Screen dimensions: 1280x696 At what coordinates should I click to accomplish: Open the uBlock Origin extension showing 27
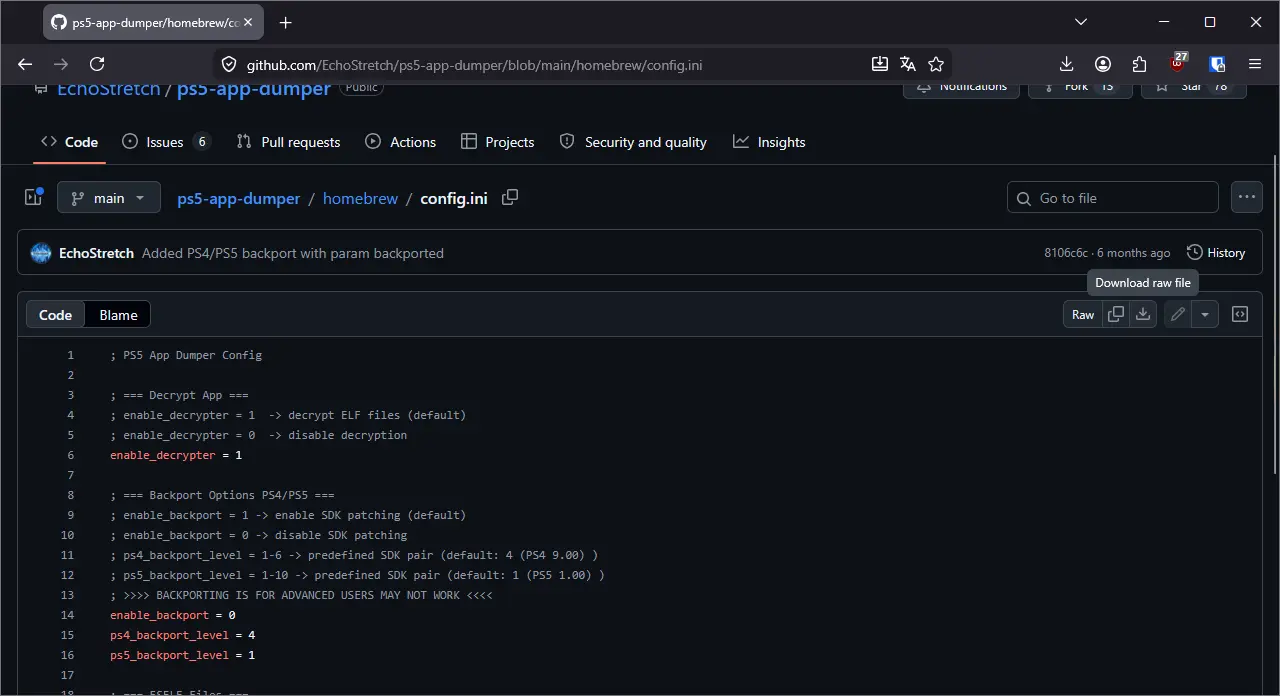click(x=1178, y=64)
